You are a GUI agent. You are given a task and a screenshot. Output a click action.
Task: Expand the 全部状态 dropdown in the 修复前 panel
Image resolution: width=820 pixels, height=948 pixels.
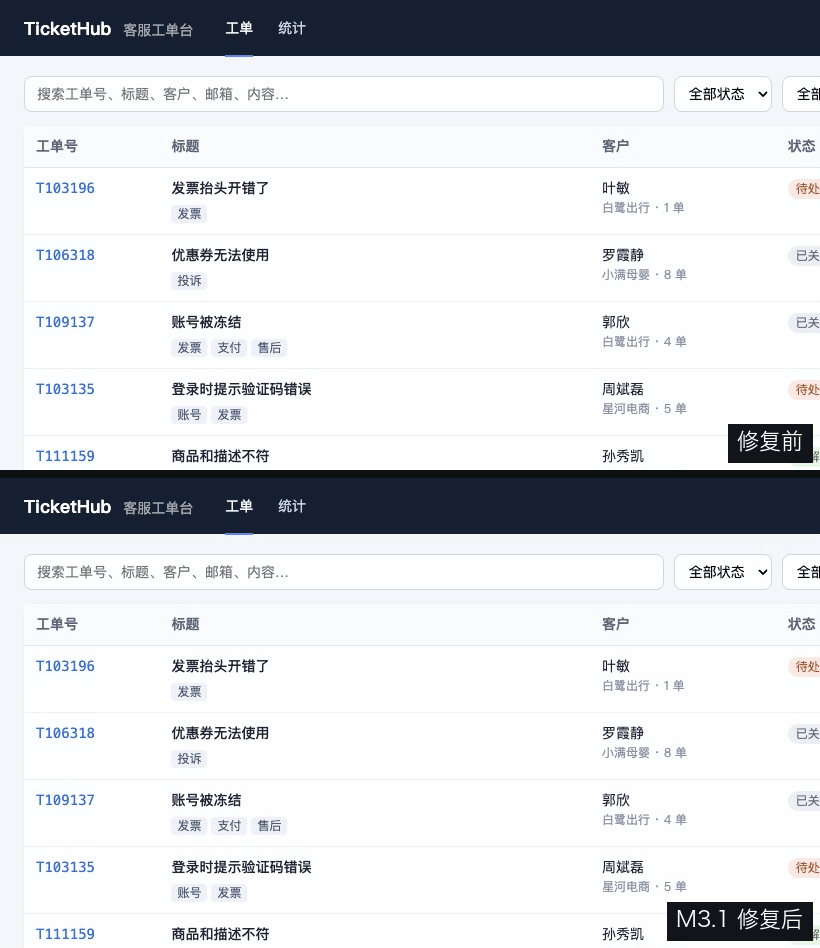[723, 94]
